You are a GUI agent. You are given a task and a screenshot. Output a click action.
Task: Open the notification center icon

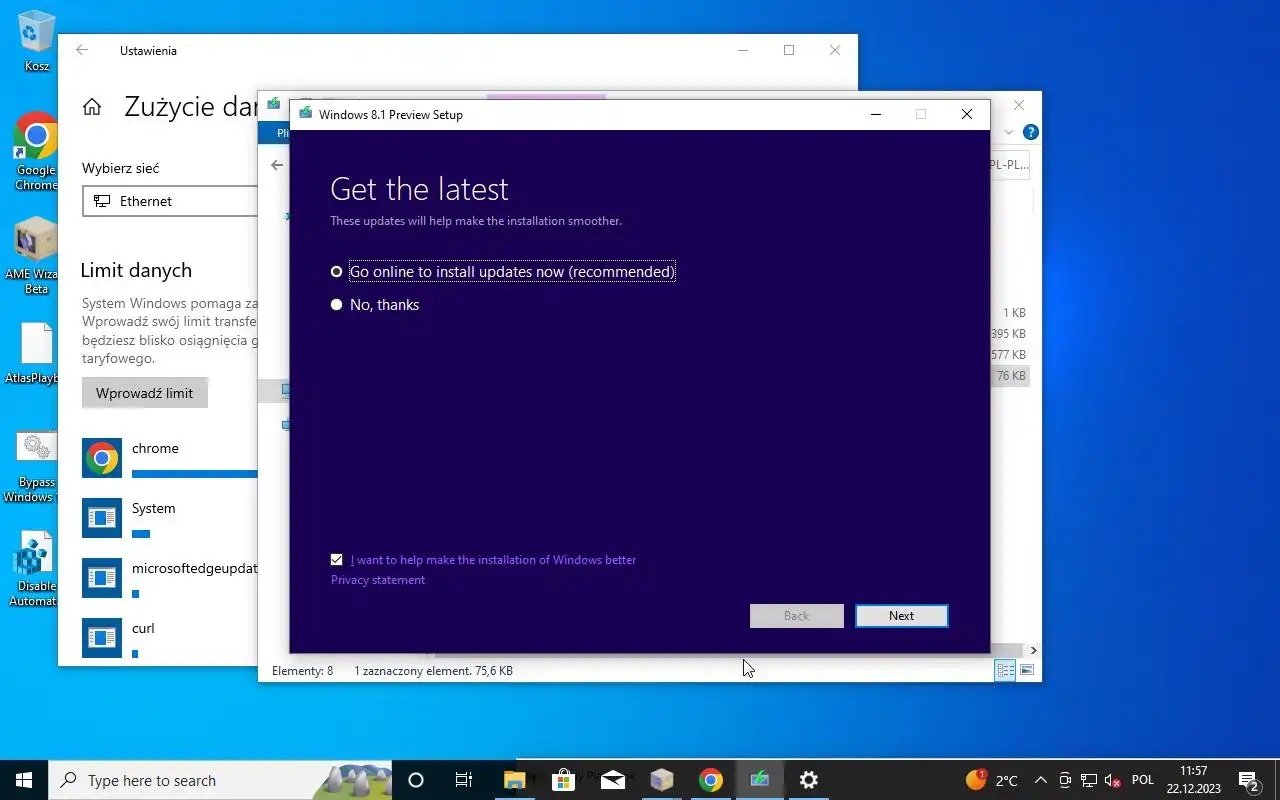[x=1248, y=780]
